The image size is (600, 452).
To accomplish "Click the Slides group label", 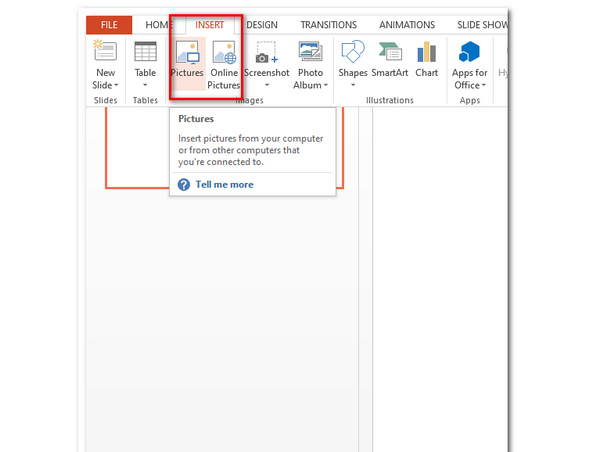I will click(x=106, y=100).
